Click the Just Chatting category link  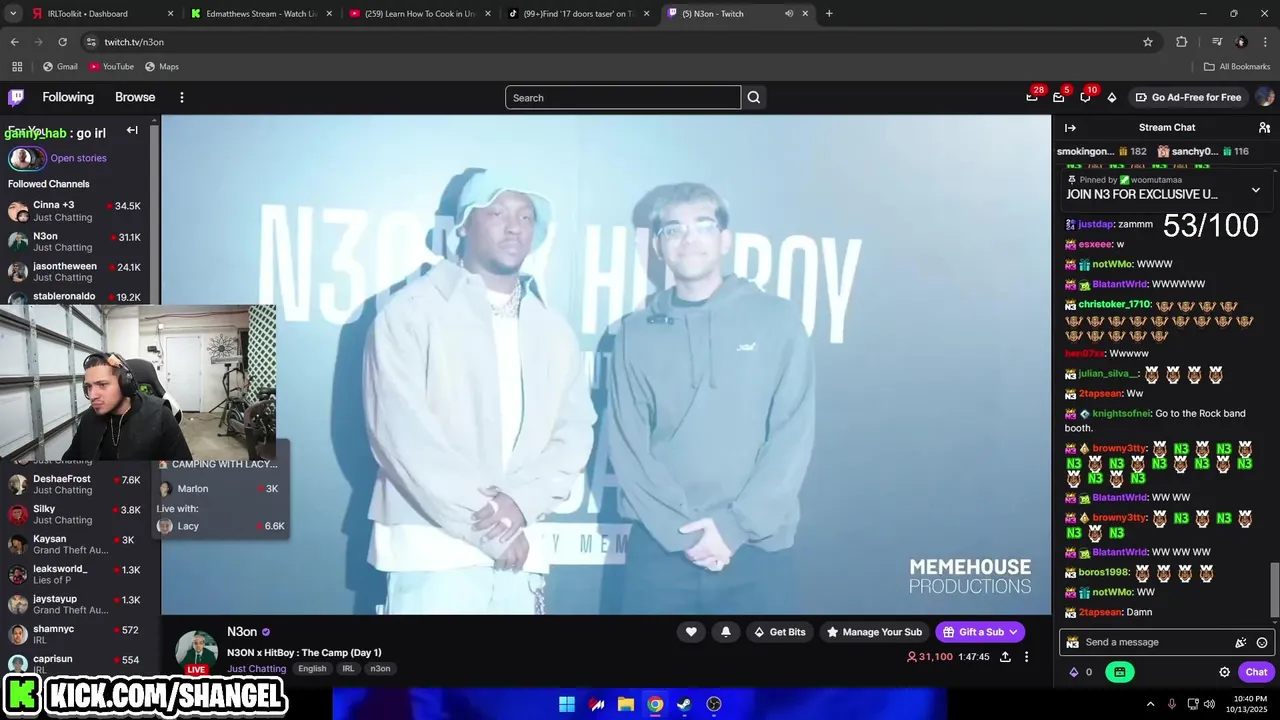256,668
